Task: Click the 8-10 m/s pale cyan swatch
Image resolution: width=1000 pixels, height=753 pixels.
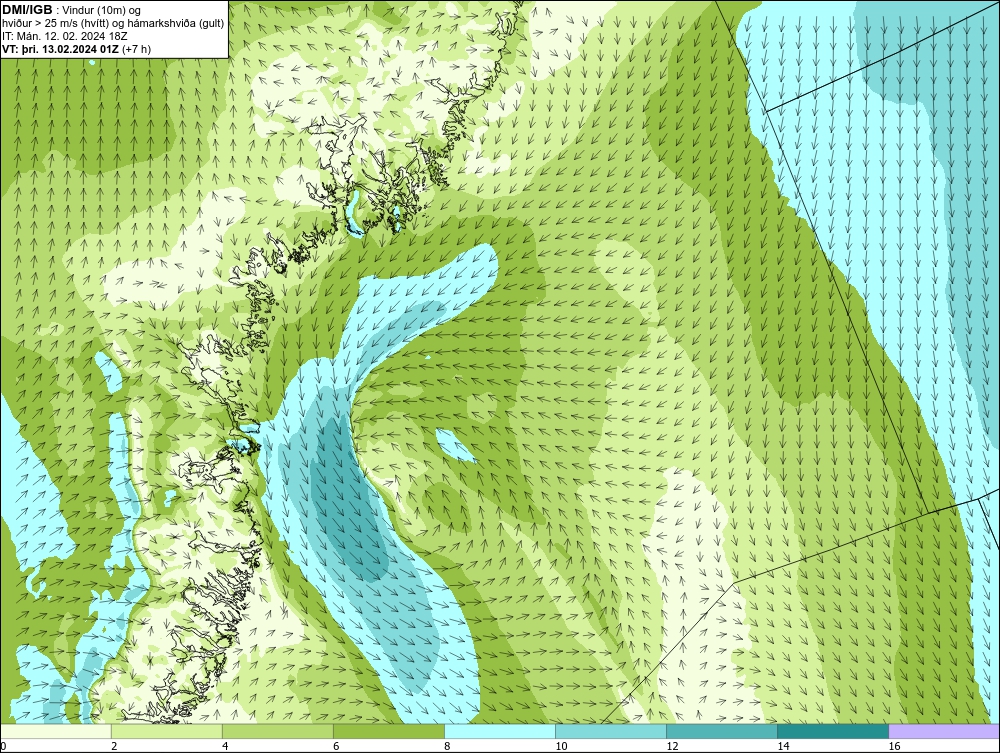Action: (x=499, y=731)
